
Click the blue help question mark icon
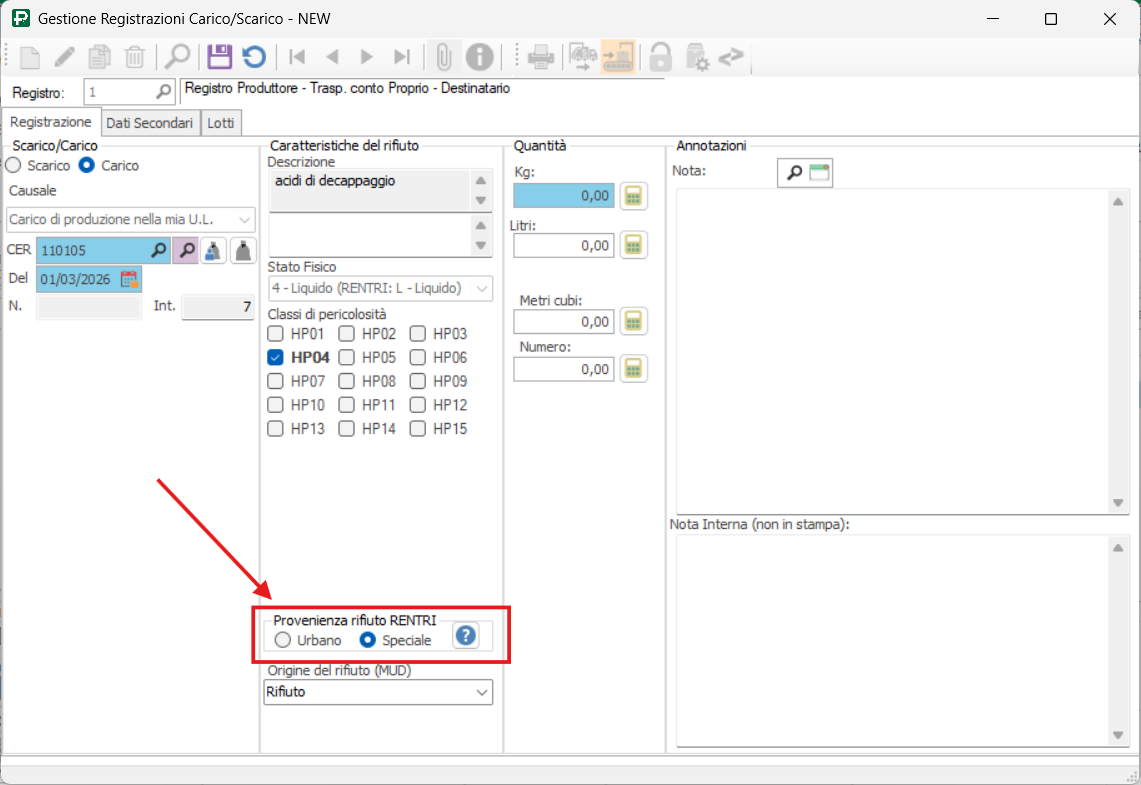coord(466,637)
